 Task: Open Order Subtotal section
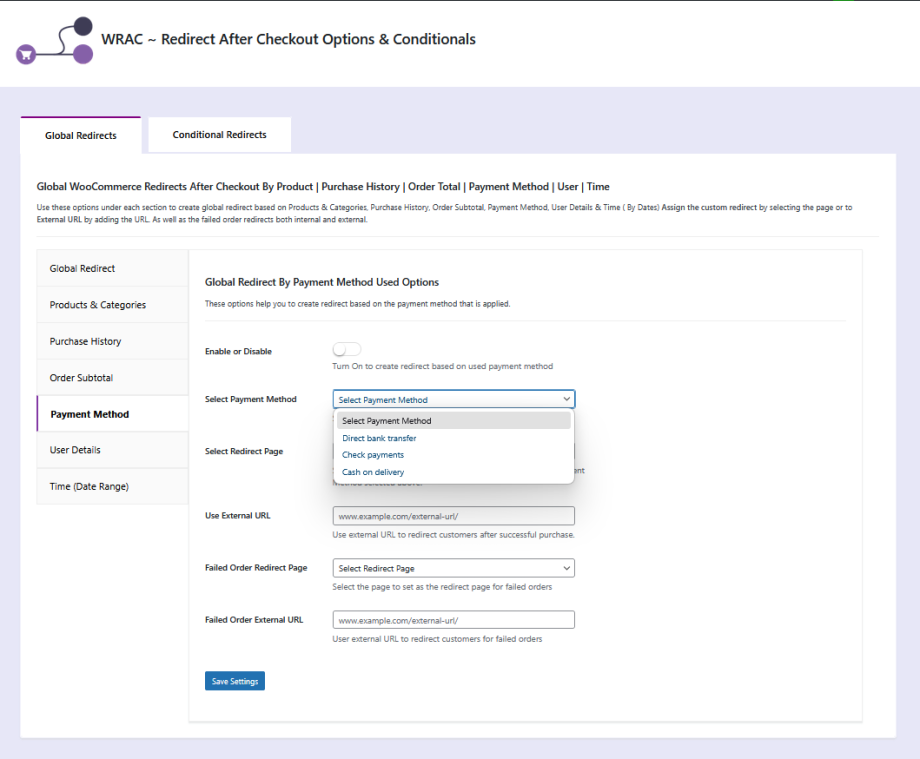point(113,378)
